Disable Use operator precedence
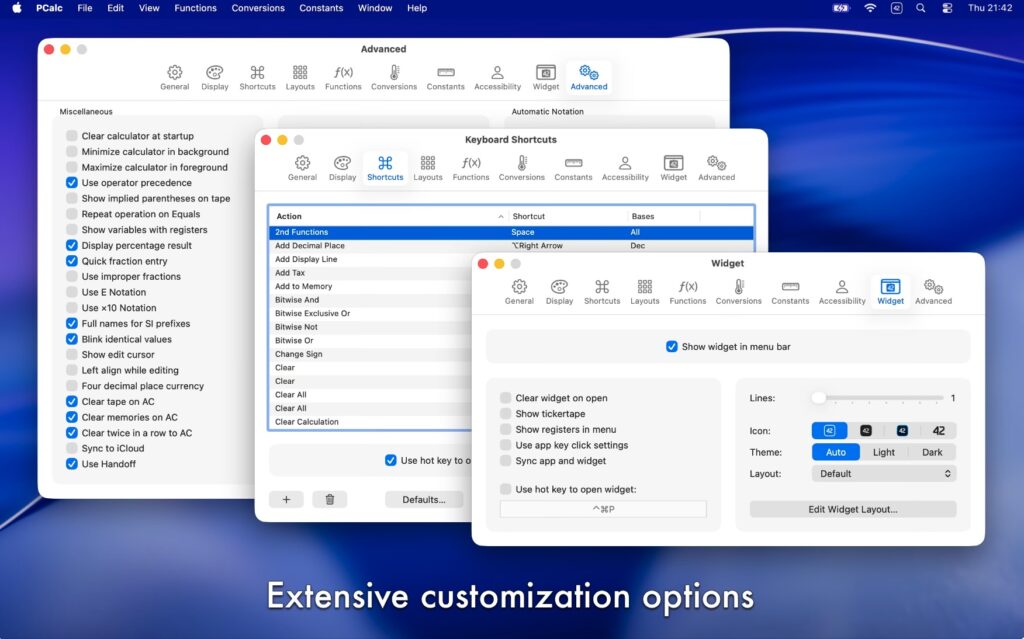 click(x=71, y=183)
